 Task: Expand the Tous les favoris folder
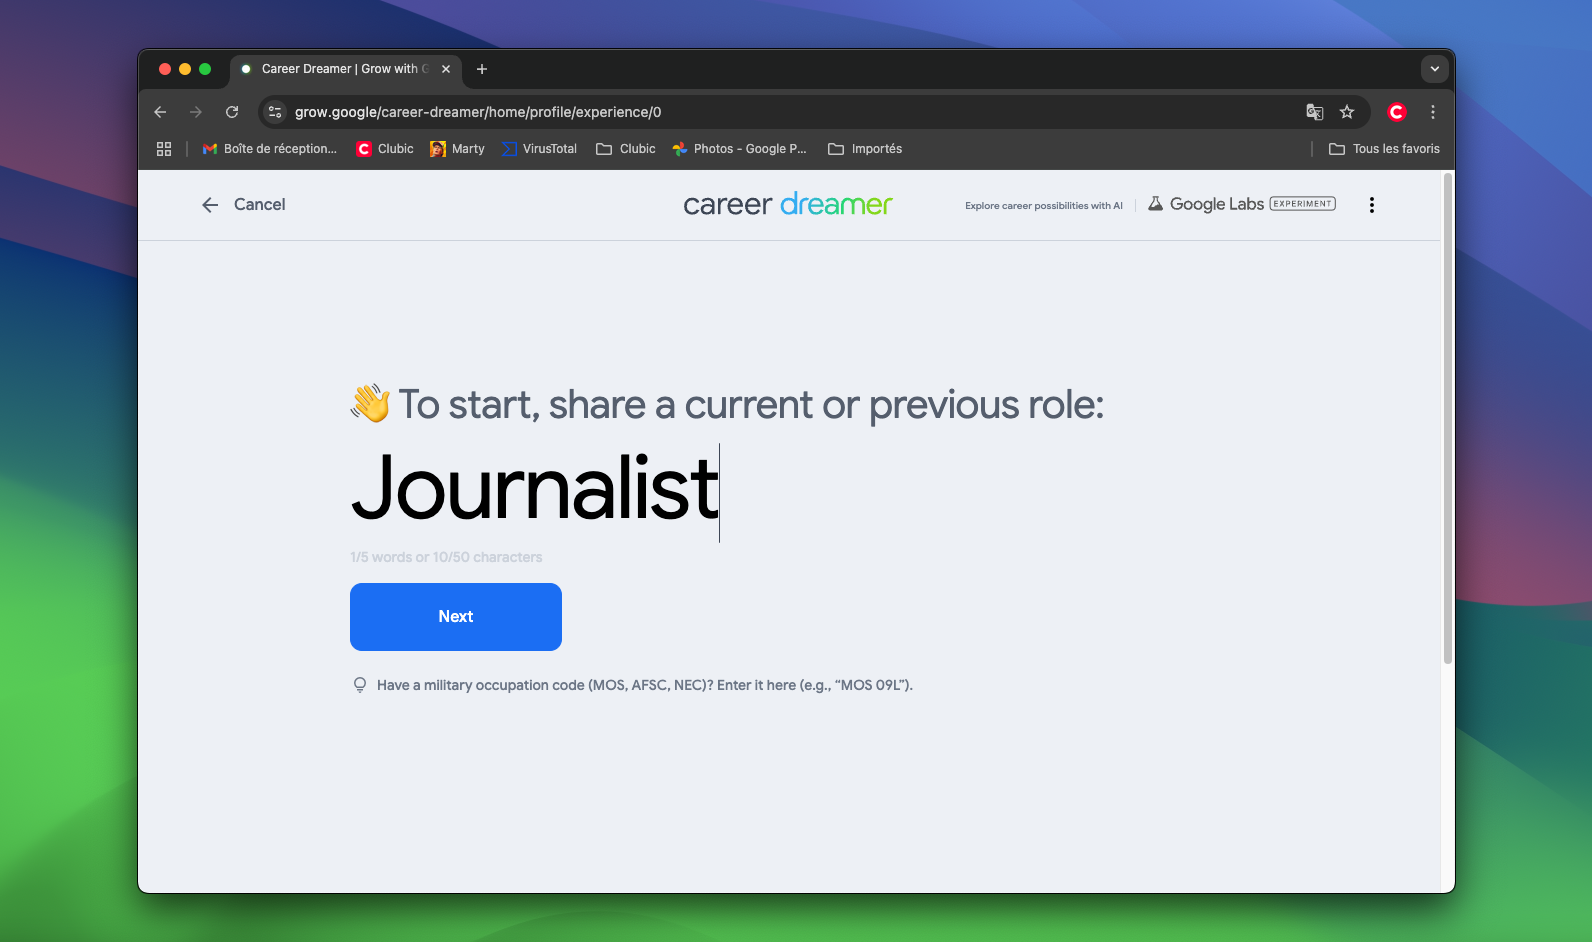[1384, 149]
